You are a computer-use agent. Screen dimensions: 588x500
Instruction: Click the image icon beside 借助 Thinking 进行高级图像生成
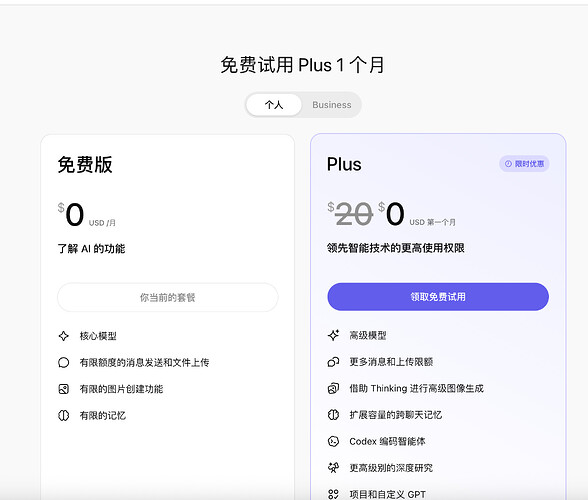click(x=333, y=388)
